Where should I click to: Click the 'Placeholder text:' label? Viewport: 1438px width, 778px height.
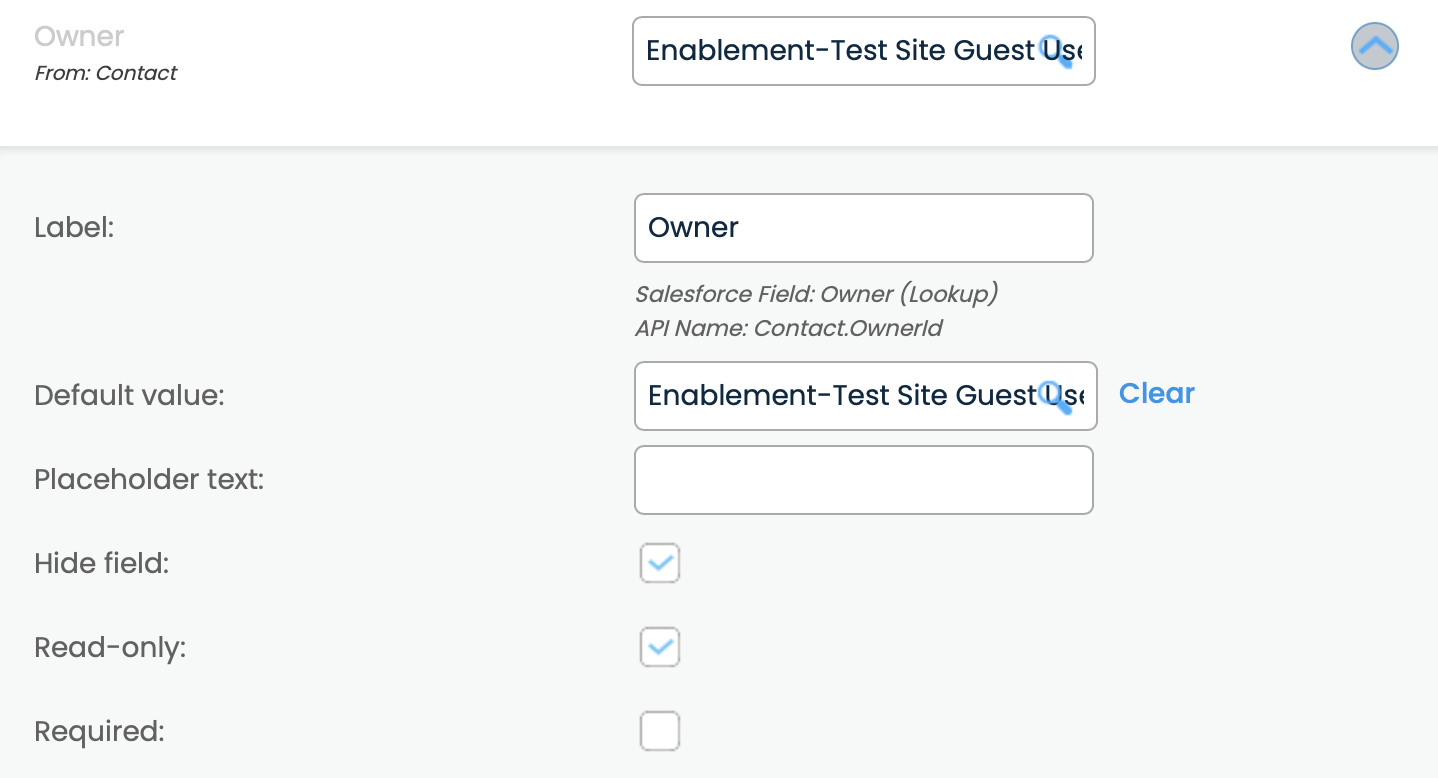[149, 480]
